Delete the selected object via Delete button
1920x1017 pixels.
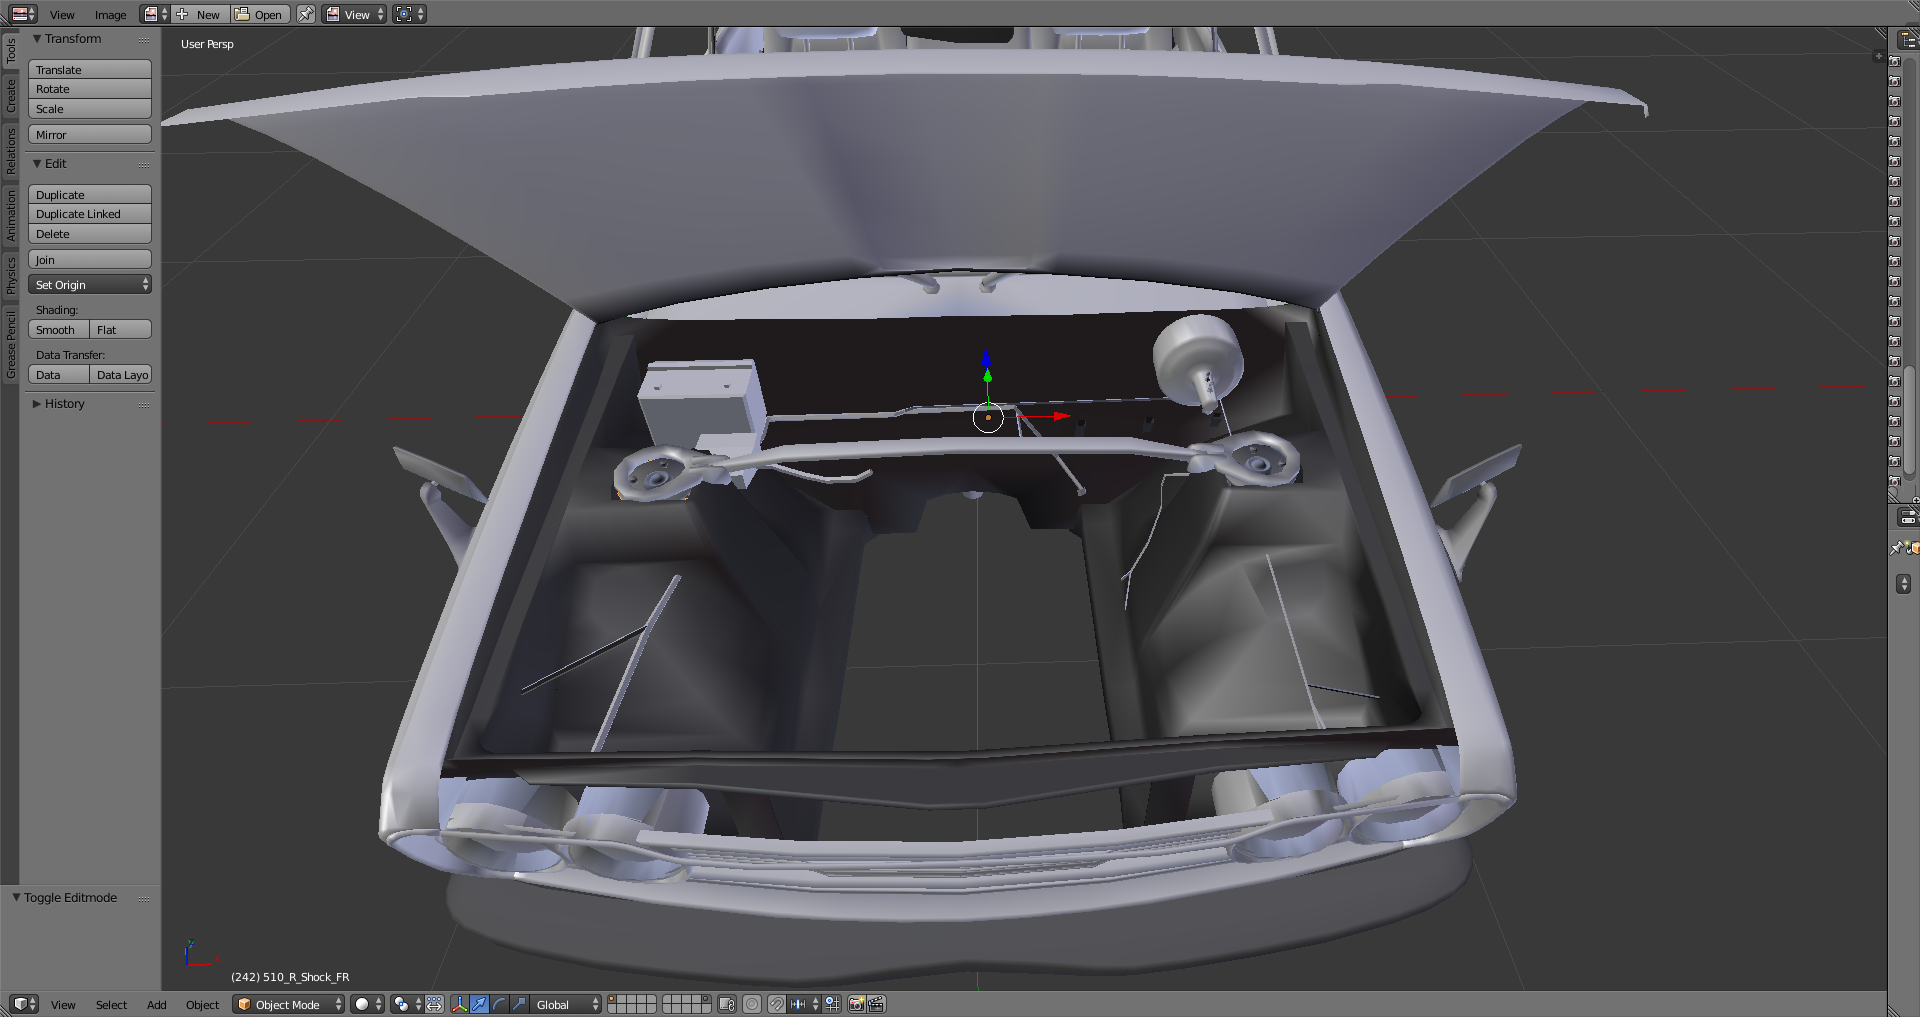(x=90, y=234)
